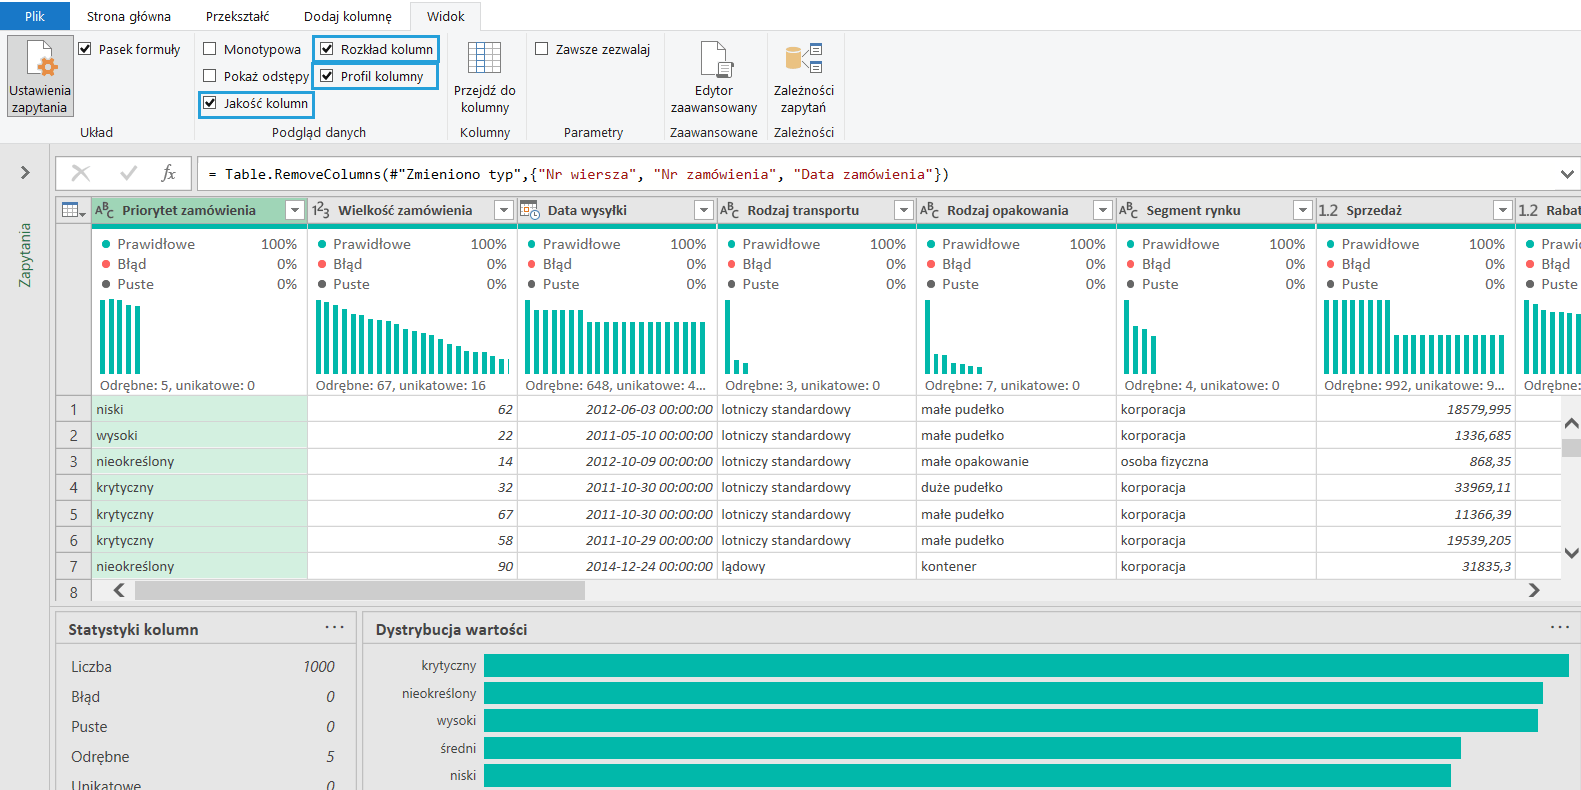Click the Przejdź do kolumny icon
Viewport: 1581px width, 790px height.
click(484, 59)
